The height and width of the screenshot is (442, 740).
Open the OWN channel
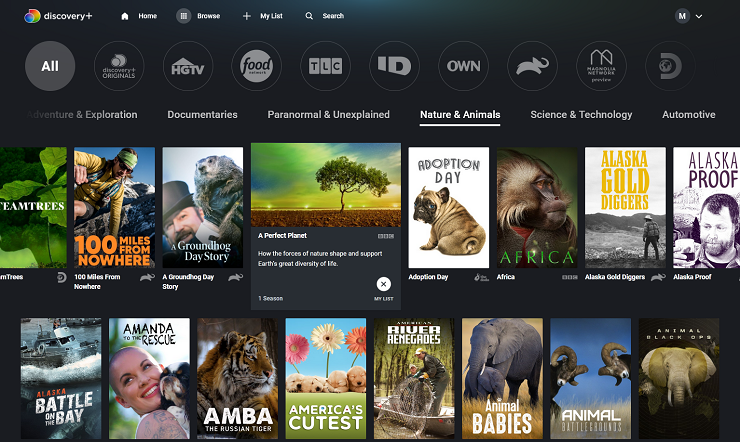pyautogui.click(x=464, y=66)
